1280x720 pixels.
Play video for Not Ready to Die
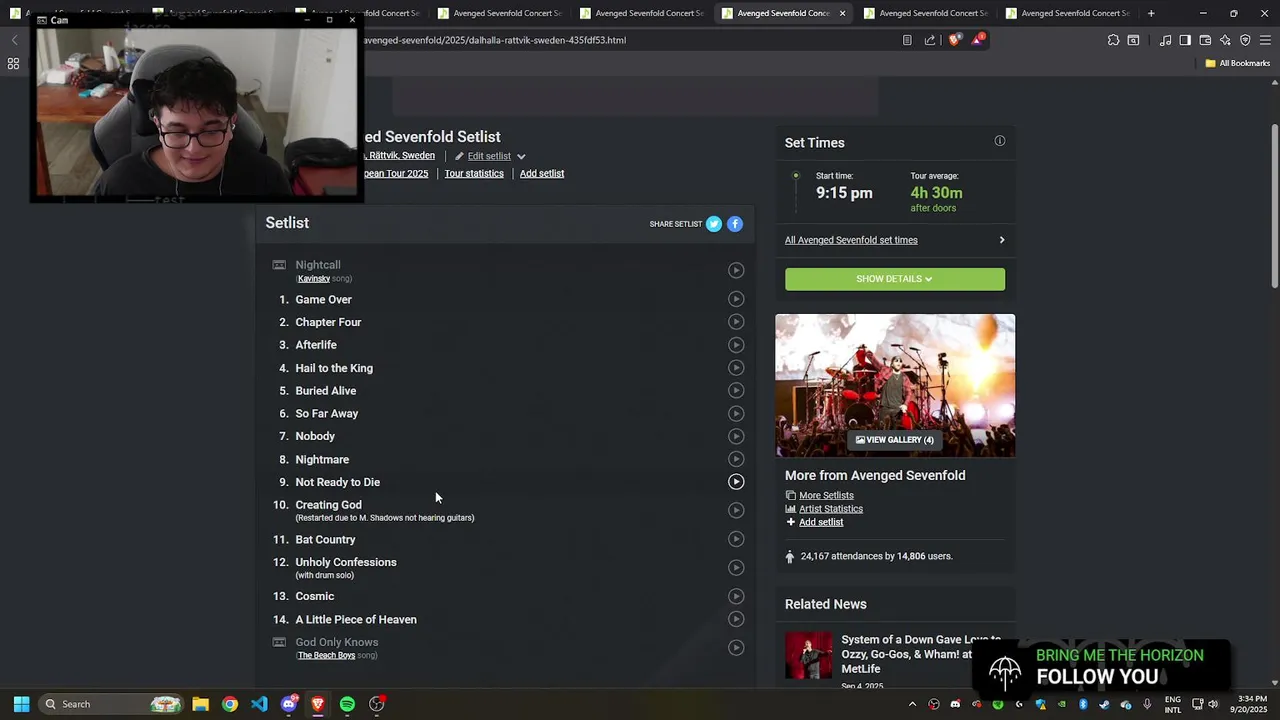736,482
